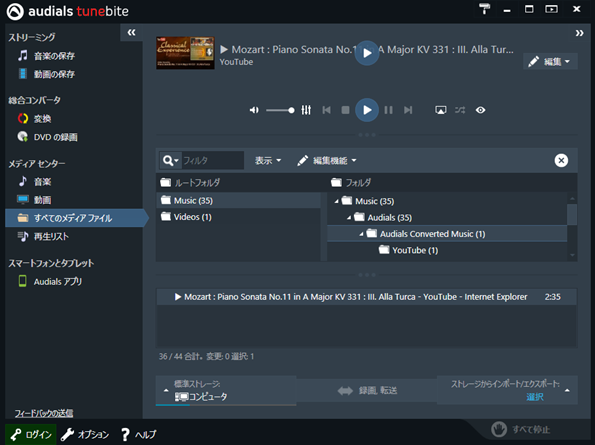The image size is (595, 445).
Task: Click the ログイン button
Action: click(31, 434)
